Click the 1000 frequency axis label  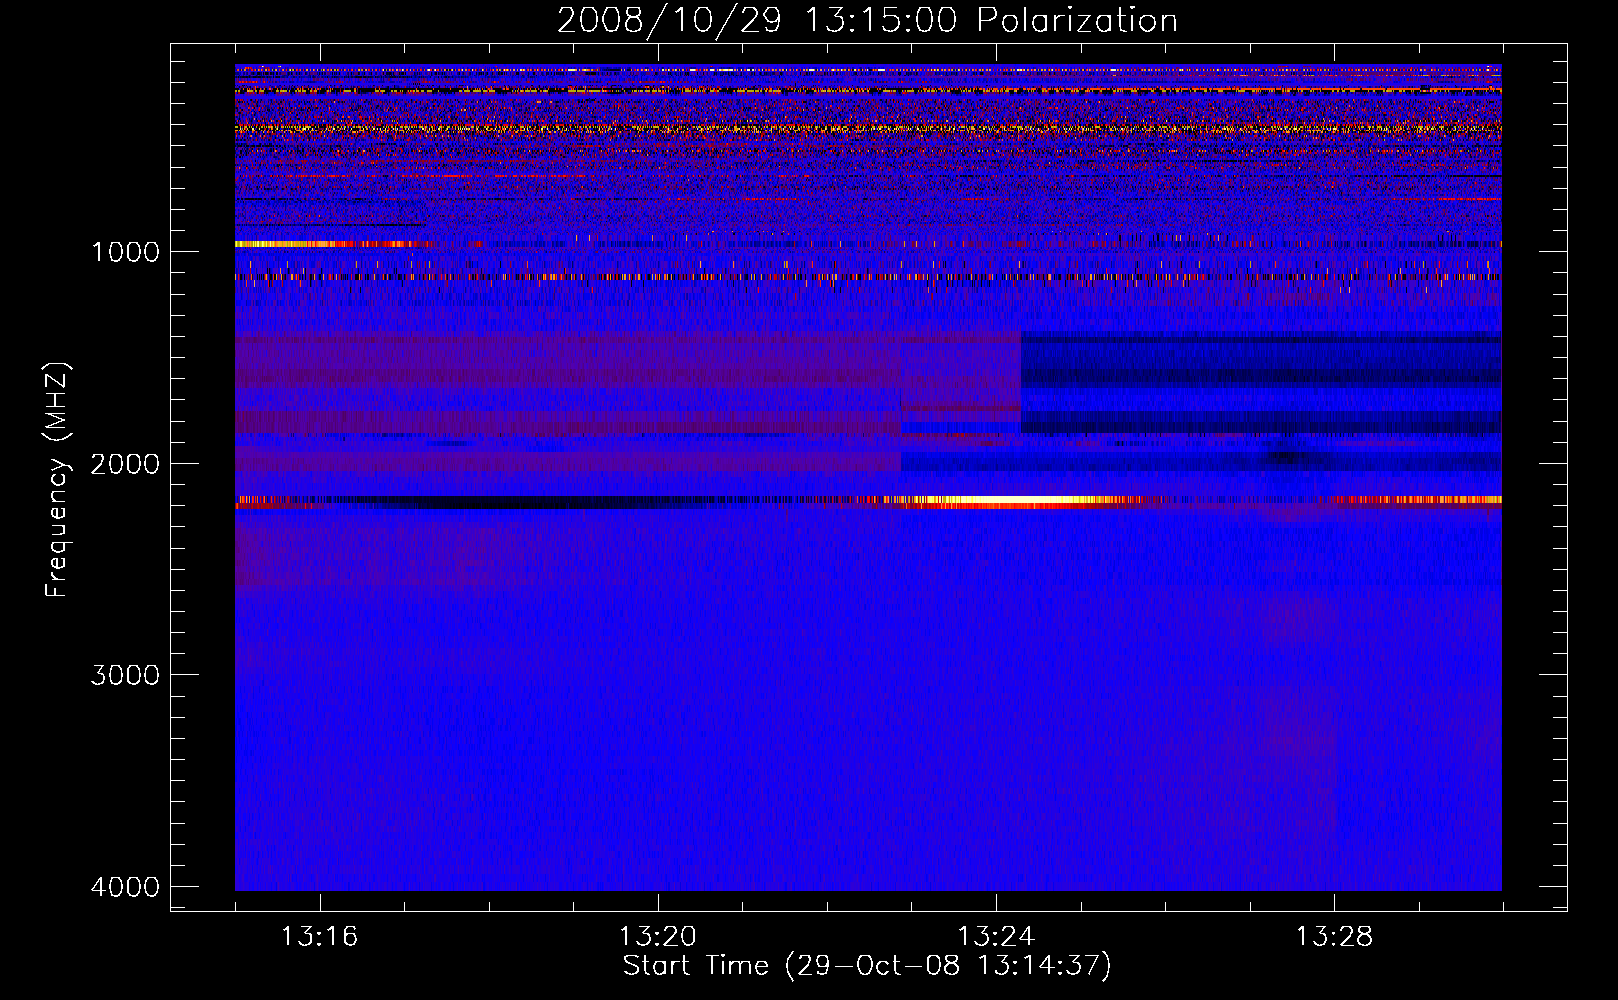pyautogui.click(x=125, y=251)
